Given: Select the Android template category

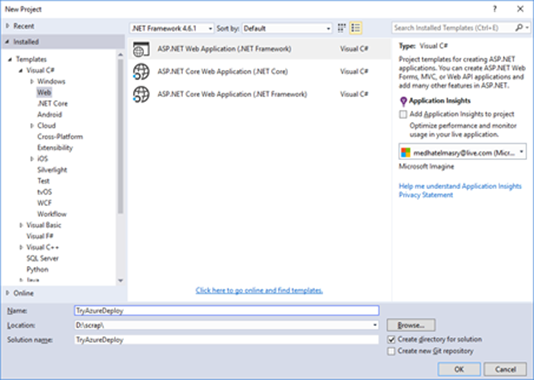Looking at the screenshot, I should (50, 114).
